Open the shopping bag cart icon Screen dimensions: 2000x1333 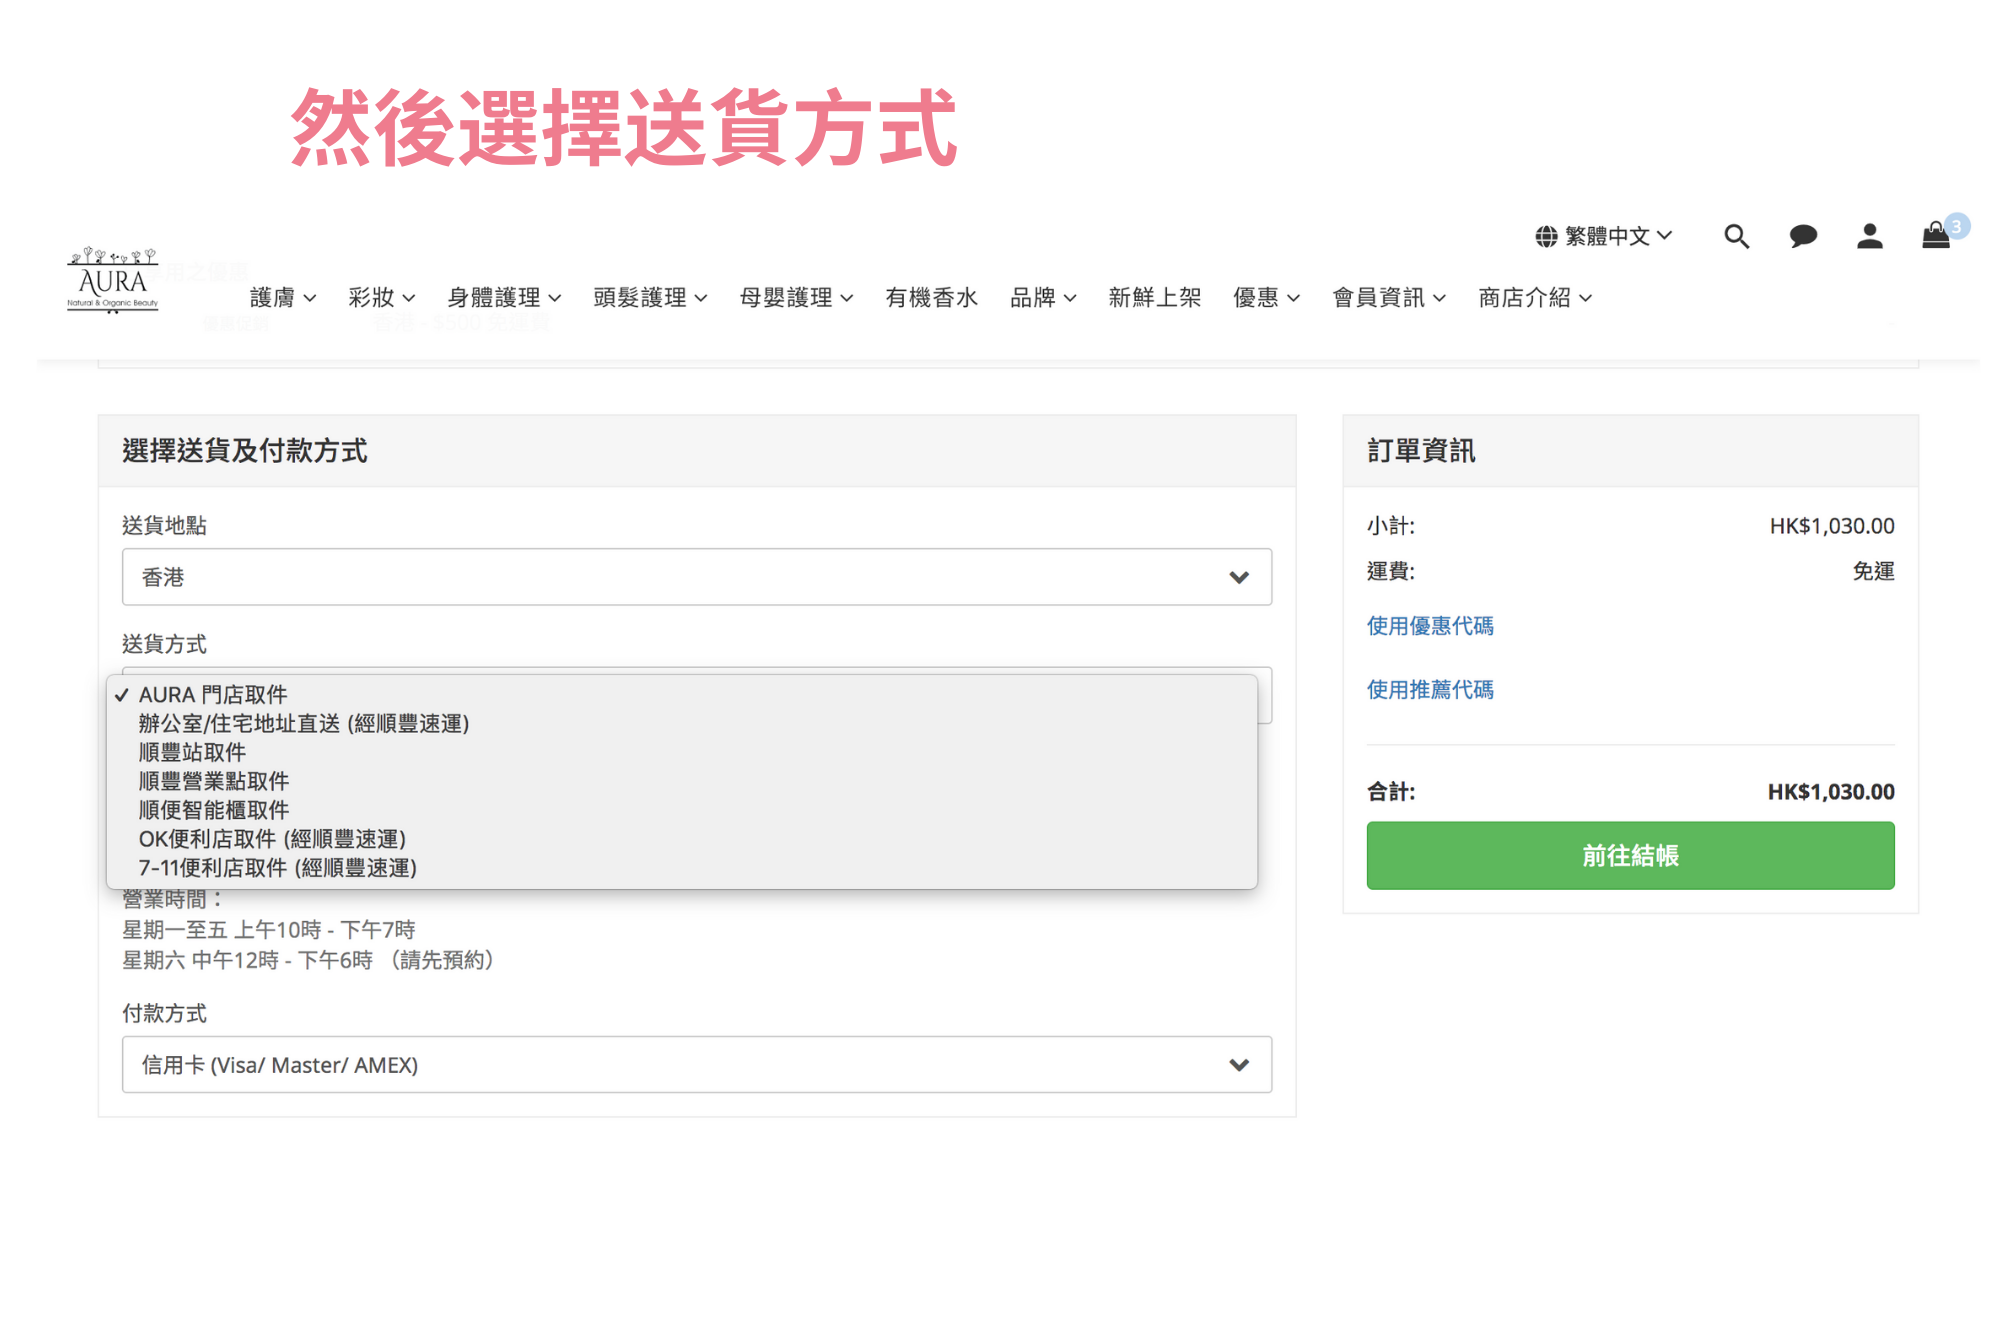pyautogui.click(x=1936, y=236)
